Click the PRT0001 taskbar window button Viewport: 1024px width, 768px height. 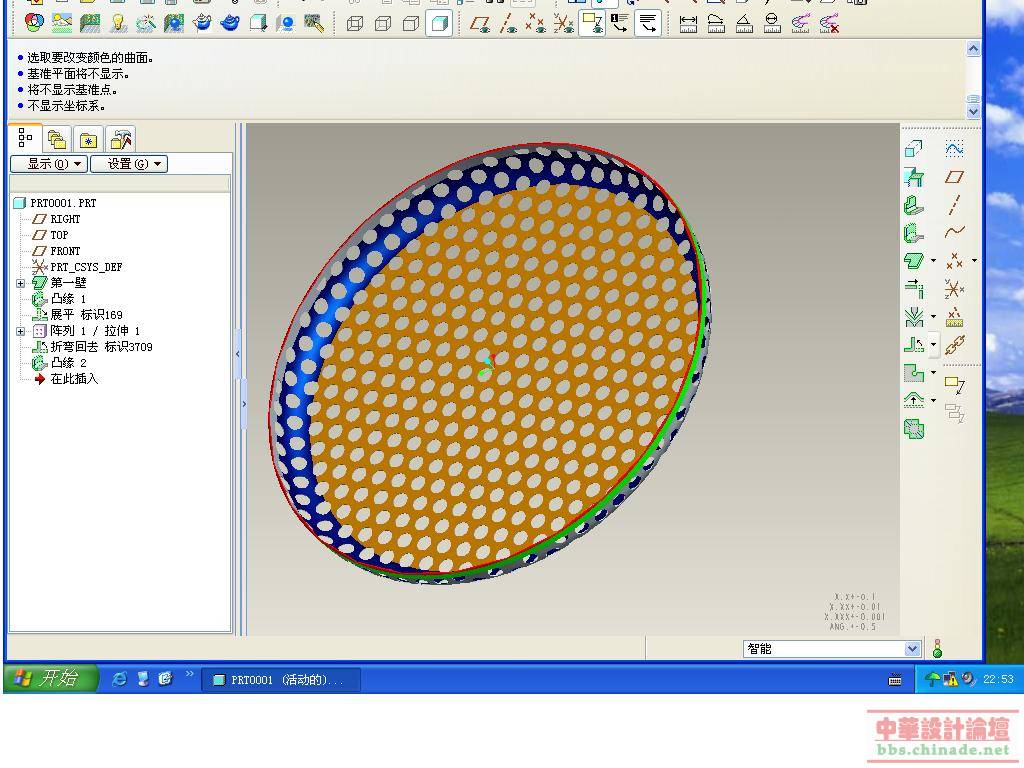coord(280,680)
